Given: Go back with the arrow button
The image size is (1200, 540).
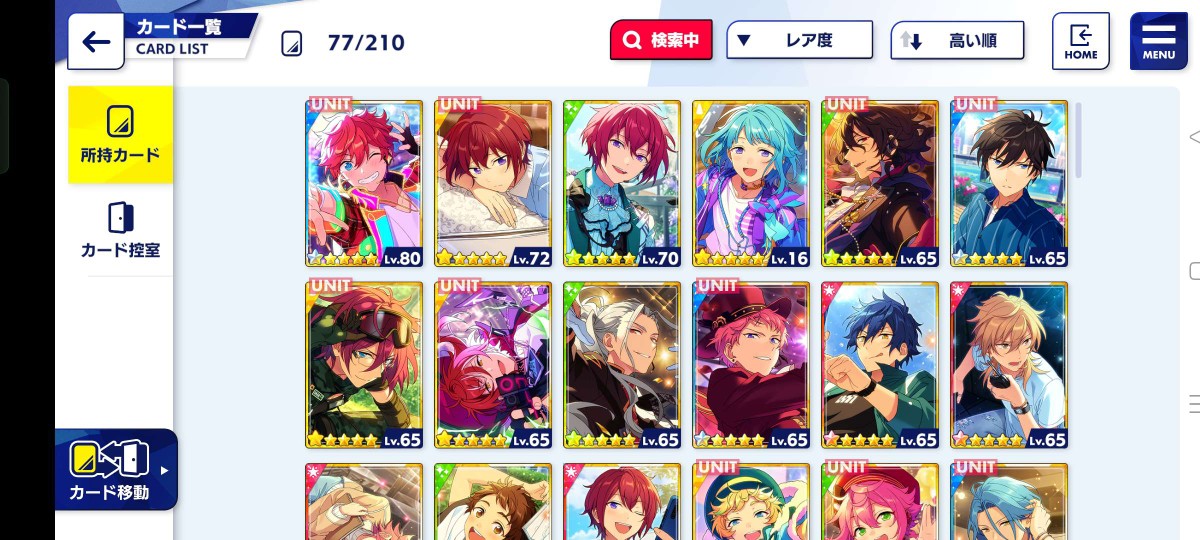Looking at the screenshot, I should pos(96,41).
